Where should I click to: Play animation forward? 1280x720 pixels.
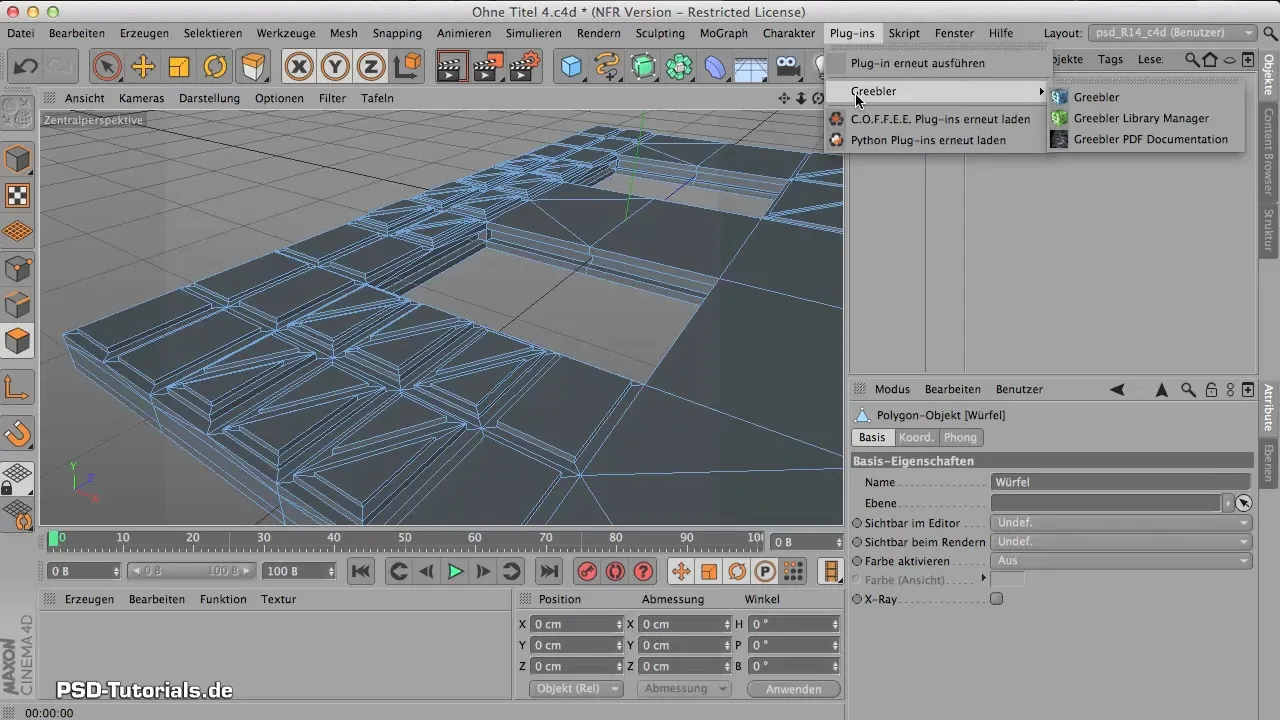tap(455, 571)
